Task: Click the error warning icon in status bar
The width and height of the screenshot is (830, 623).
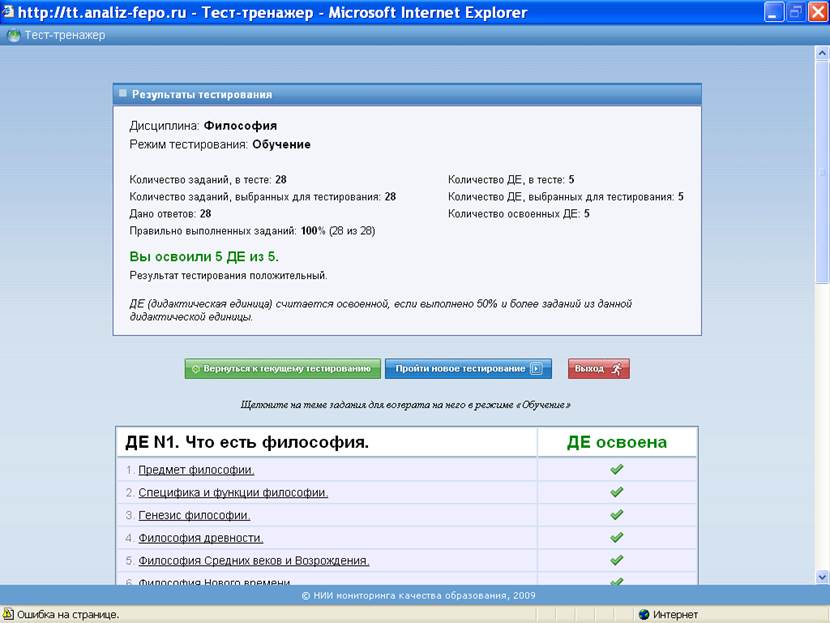Action: (x=8, y=614)
